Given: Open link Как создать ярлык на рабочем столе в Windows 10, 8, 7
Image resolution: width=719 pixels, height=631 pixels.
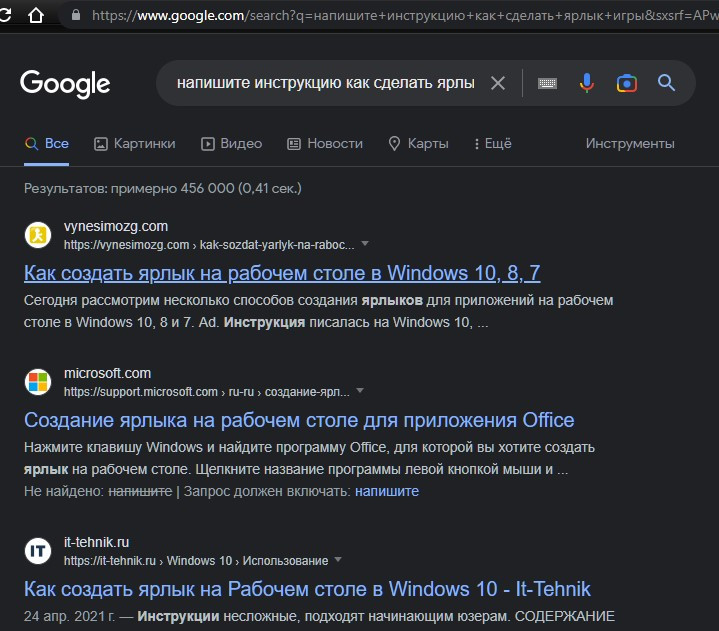Looking at the screenshot, I should (282, 273).
